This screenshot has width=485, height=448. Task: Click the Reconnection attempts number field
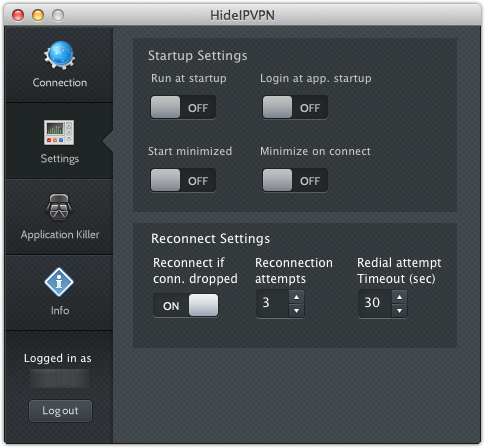[x=272, y=303]
